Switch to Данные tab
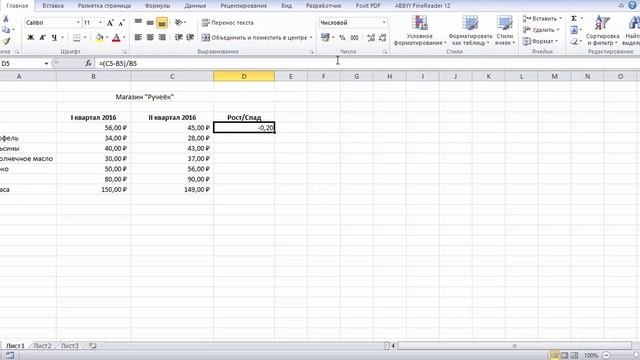 195,6
